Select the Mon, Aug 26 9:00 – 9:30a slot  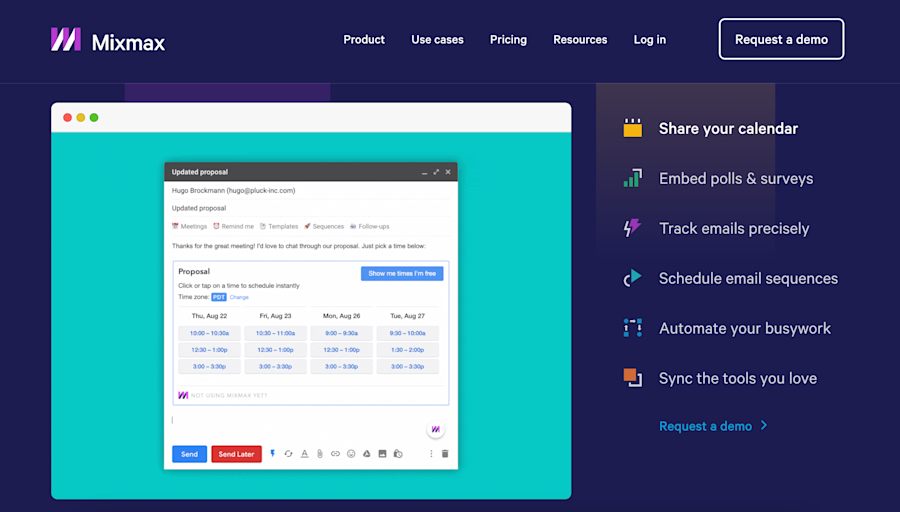[x=342, y=333]
